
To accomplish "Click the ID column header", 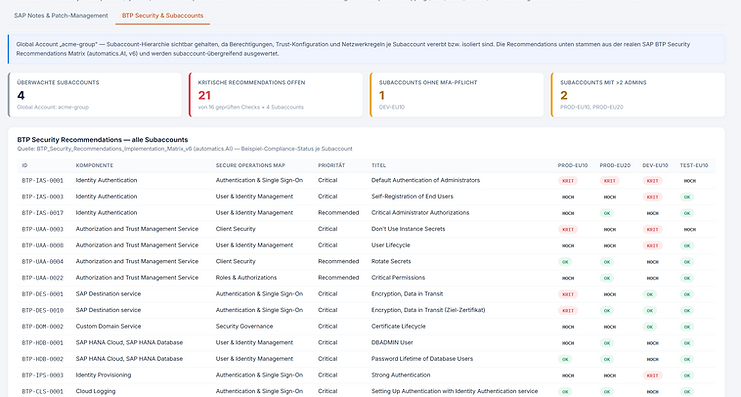I will [25, 165].
